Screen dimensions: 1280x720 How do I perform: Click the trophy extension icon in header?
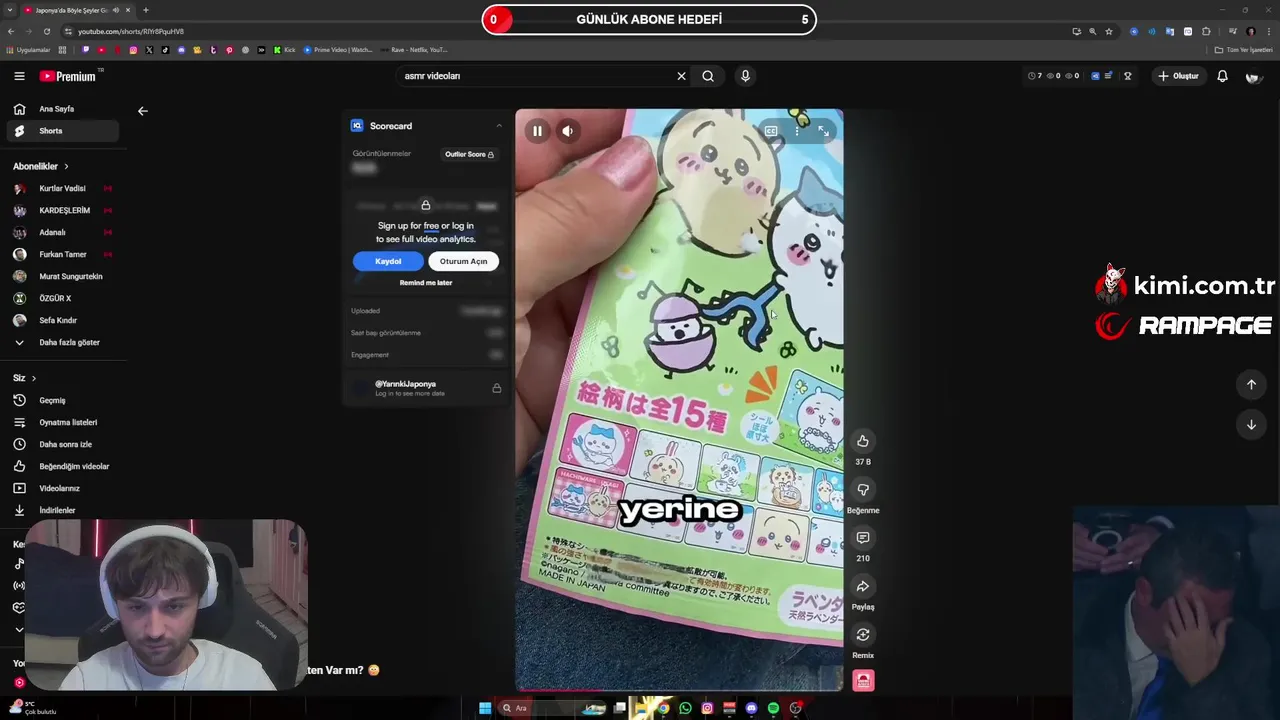(1127, 76)
